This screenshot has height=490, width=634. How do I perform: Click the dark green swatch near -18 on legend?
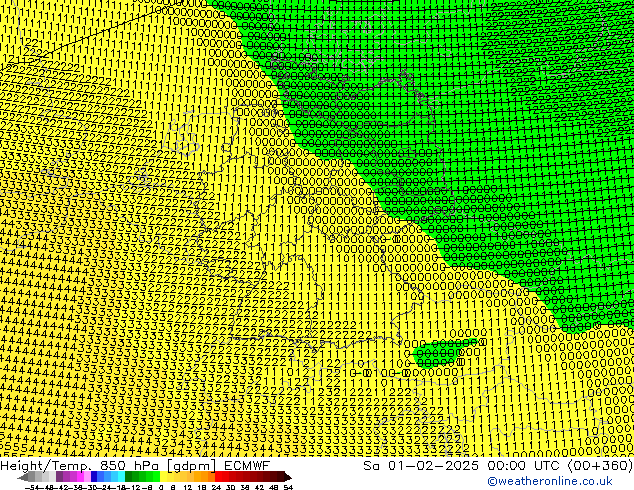click(x=129, y=477)
